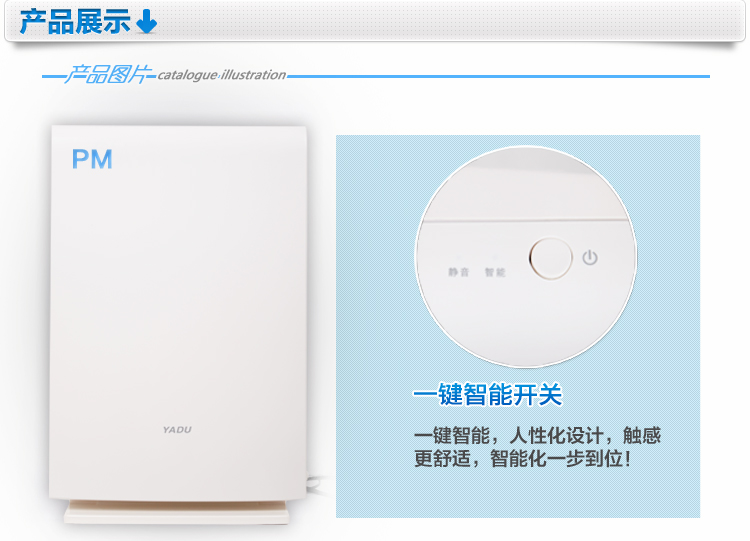Screen dimensions: 750x541
Task: Click the light blue feature panel background
Action: click(x=518, y=326)
